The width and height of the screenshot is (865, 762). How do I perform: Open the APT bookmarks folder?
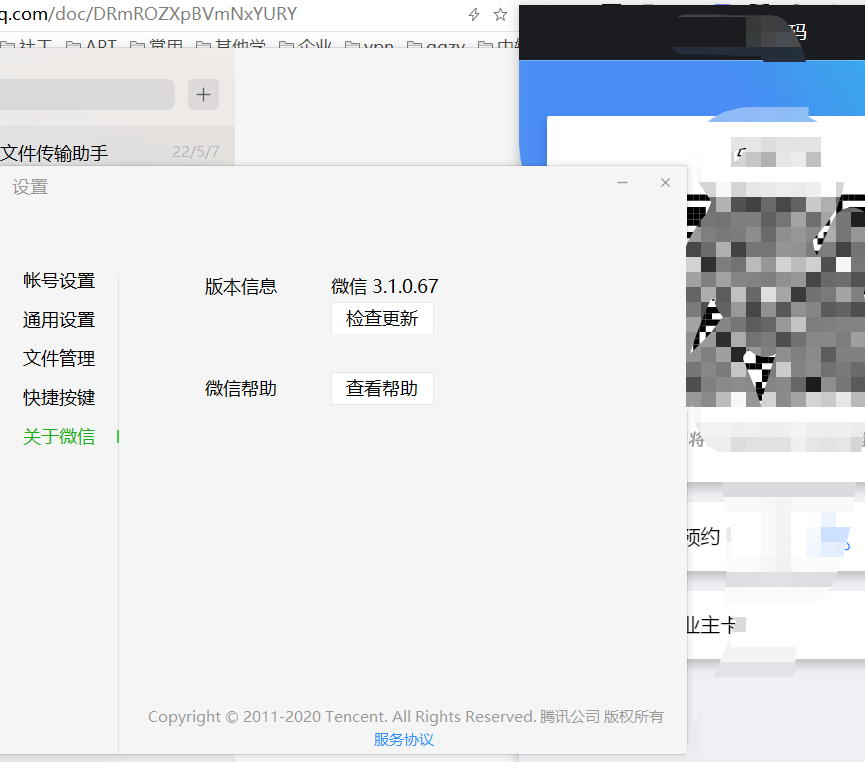(92, 44)
